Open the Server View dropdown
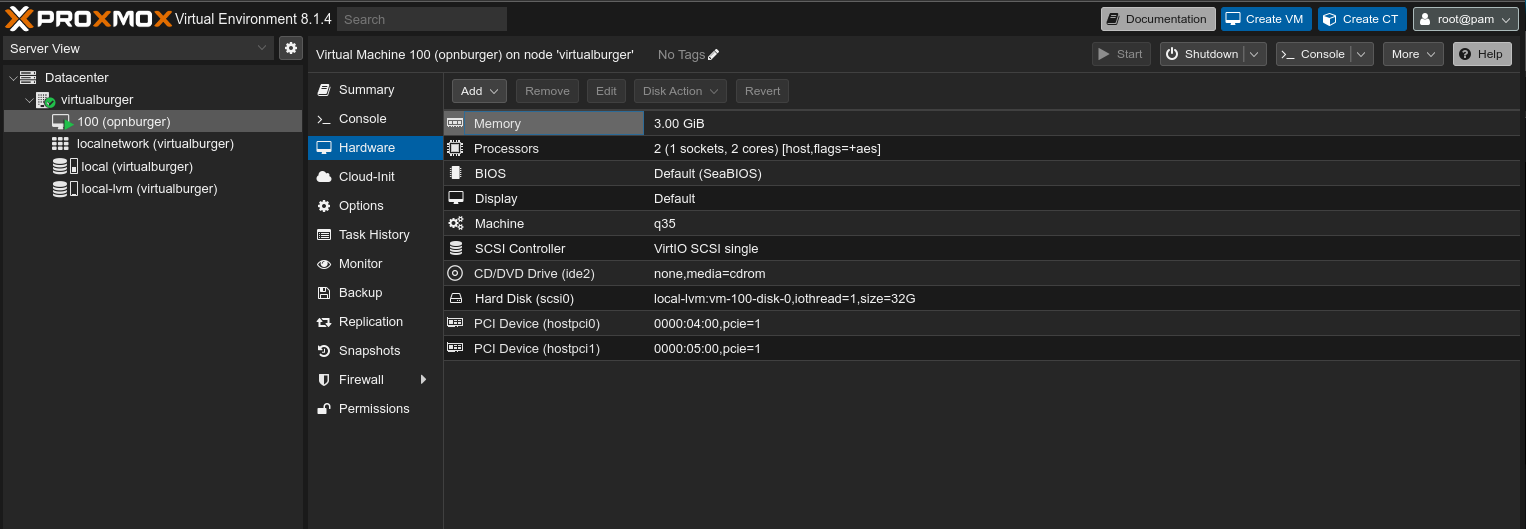This screenshot has width=1526, height=529. click(138, 48)
